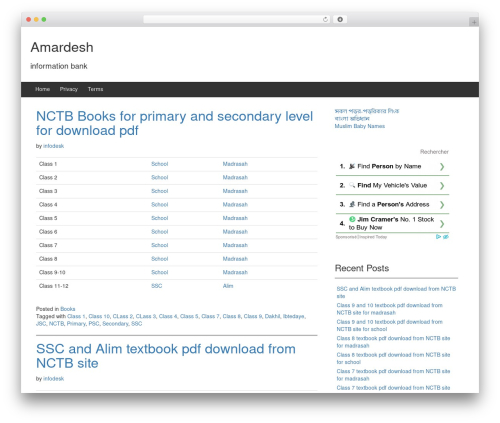
Task: Click chevron arrow for Find a Person's Address
Action: (442, 204)
